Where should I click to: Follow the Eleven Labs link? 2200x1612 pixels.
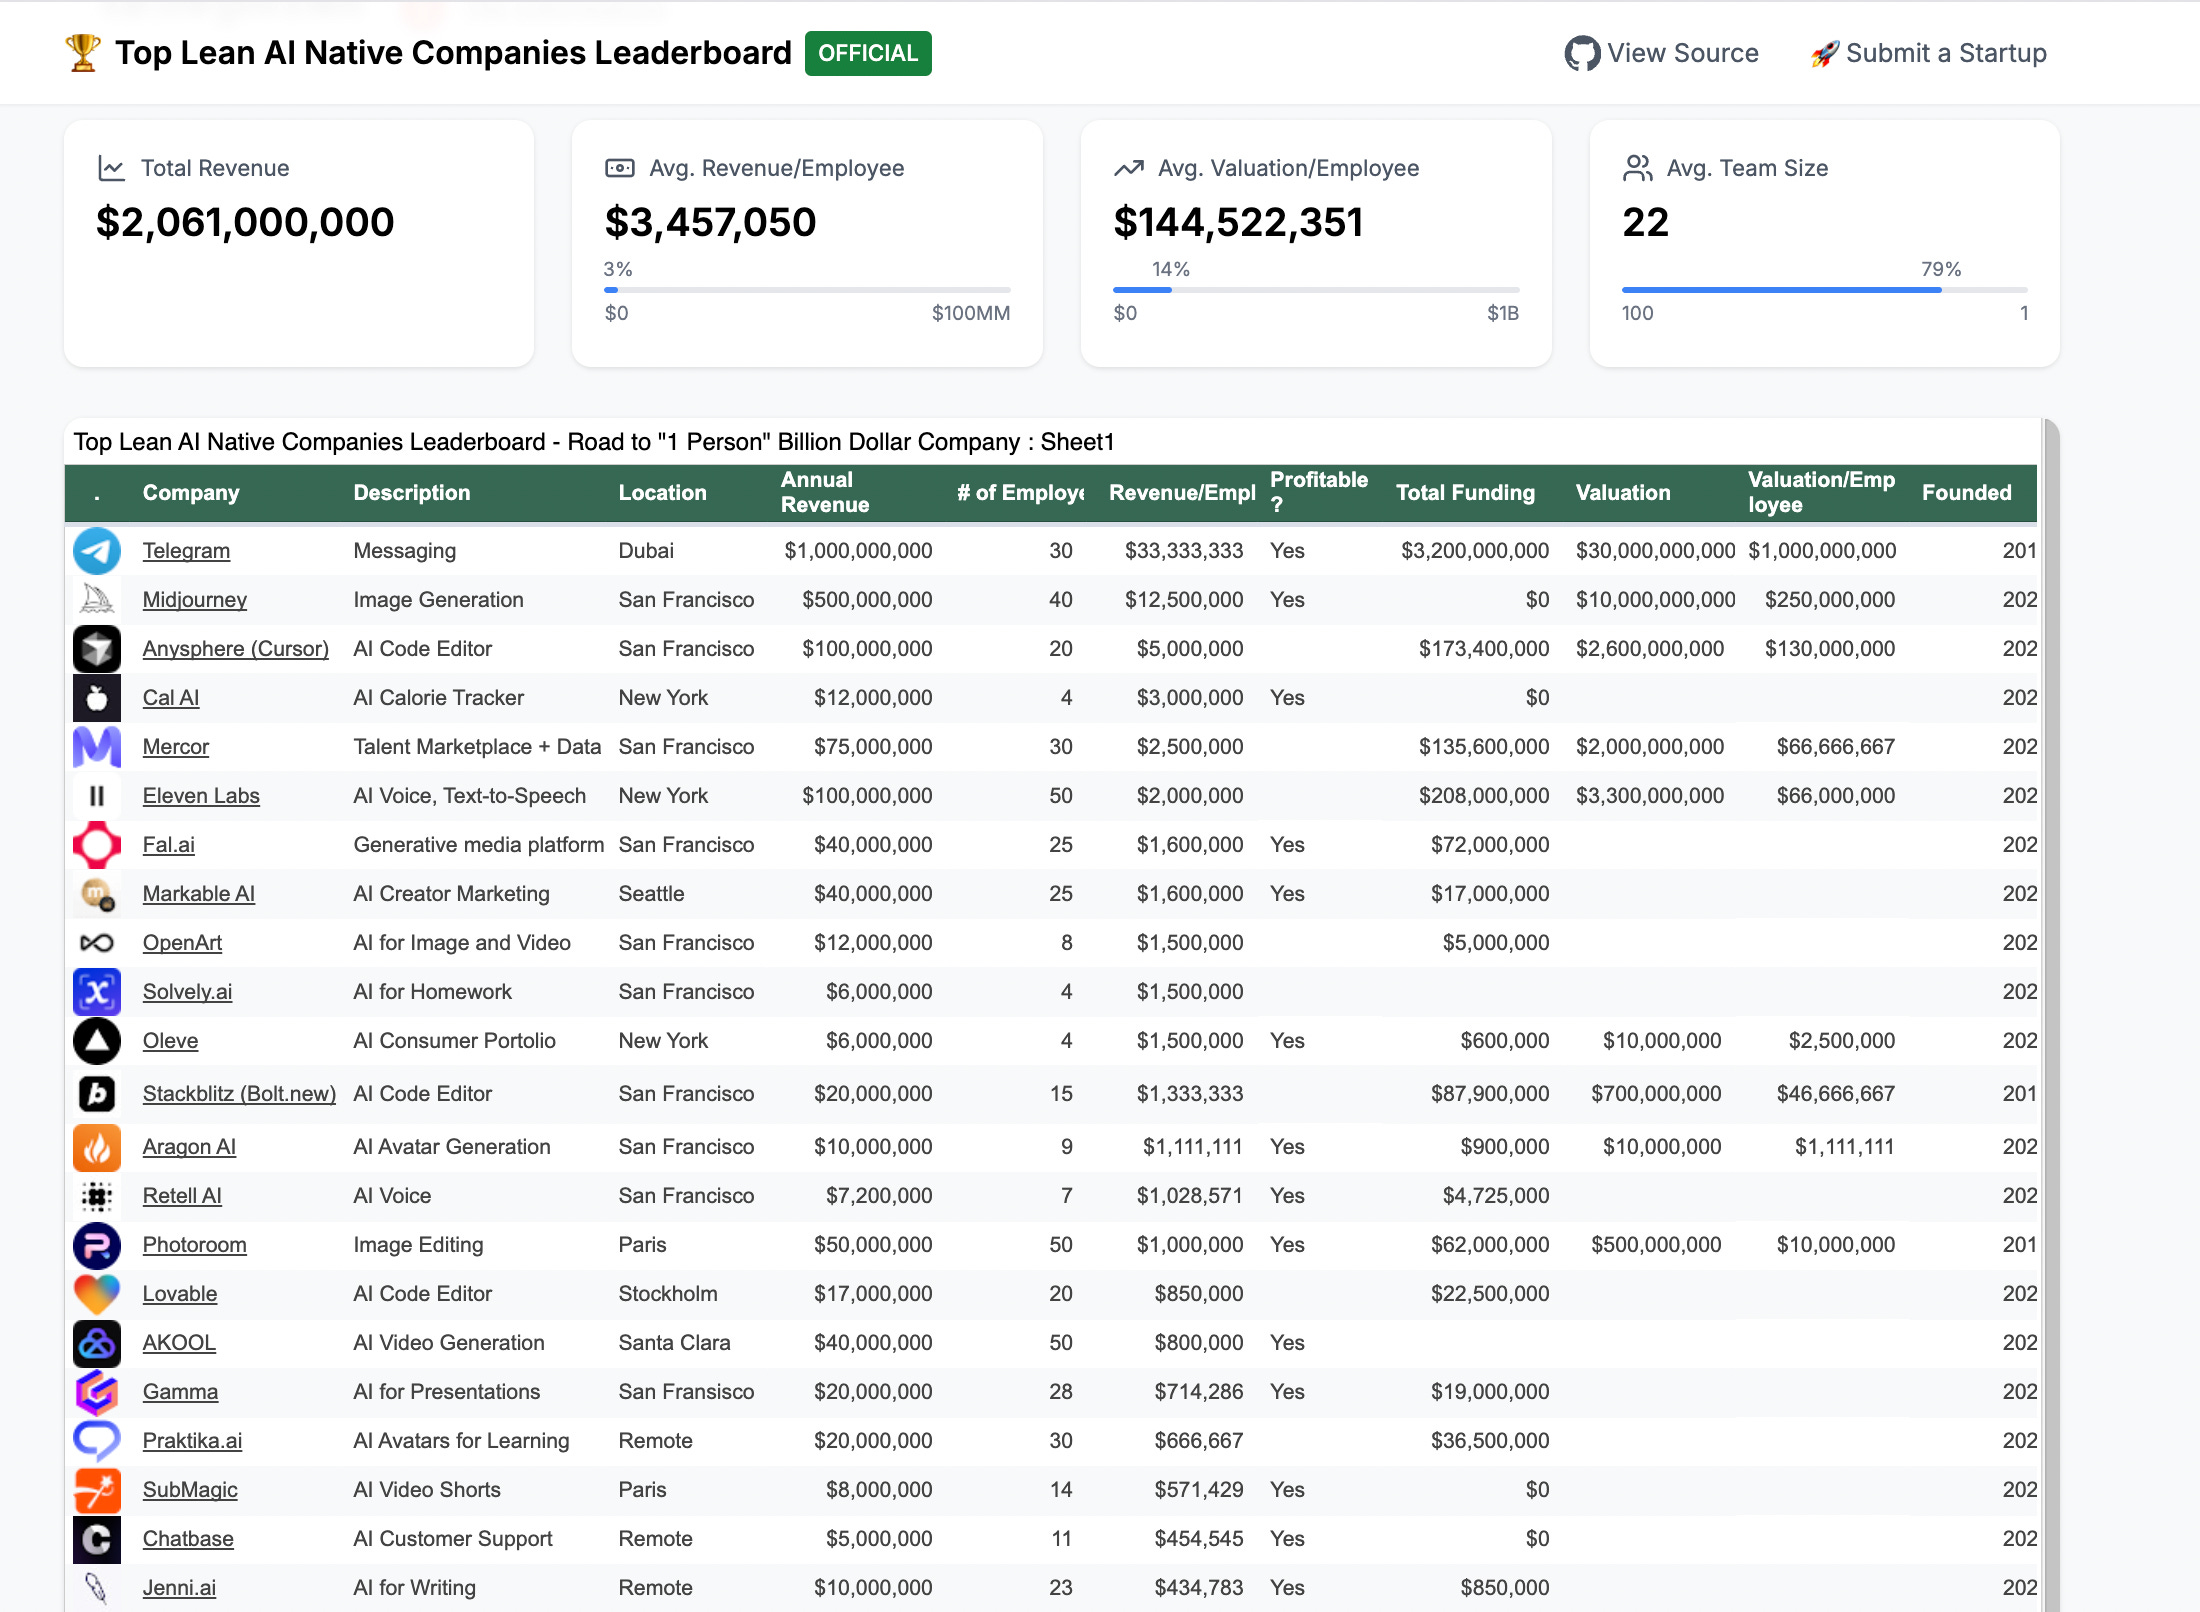tap(200, 796)
